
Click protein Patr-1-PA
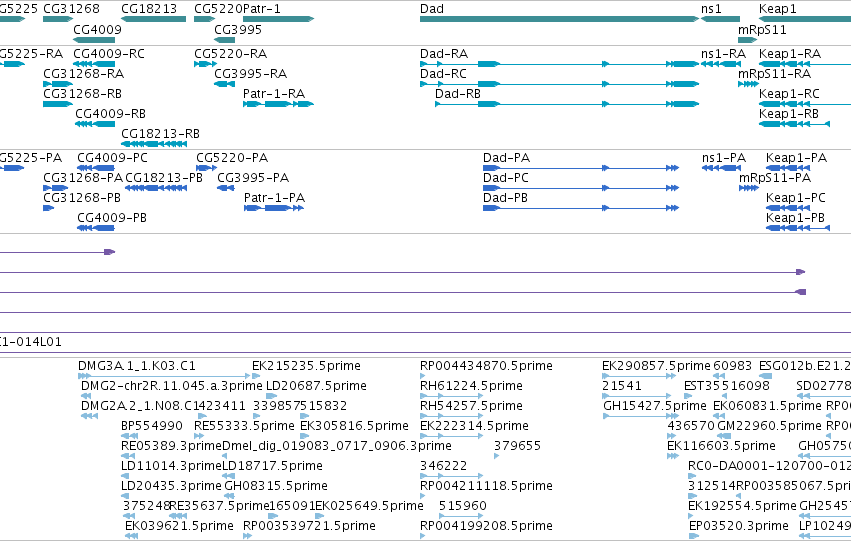[x=274, y=208]
